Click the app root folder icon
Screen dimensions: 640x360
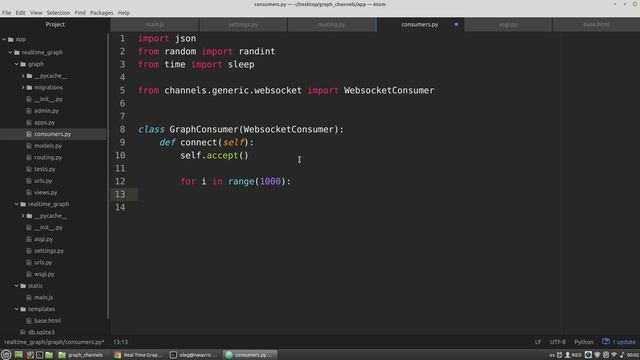(x=11, y=40)
